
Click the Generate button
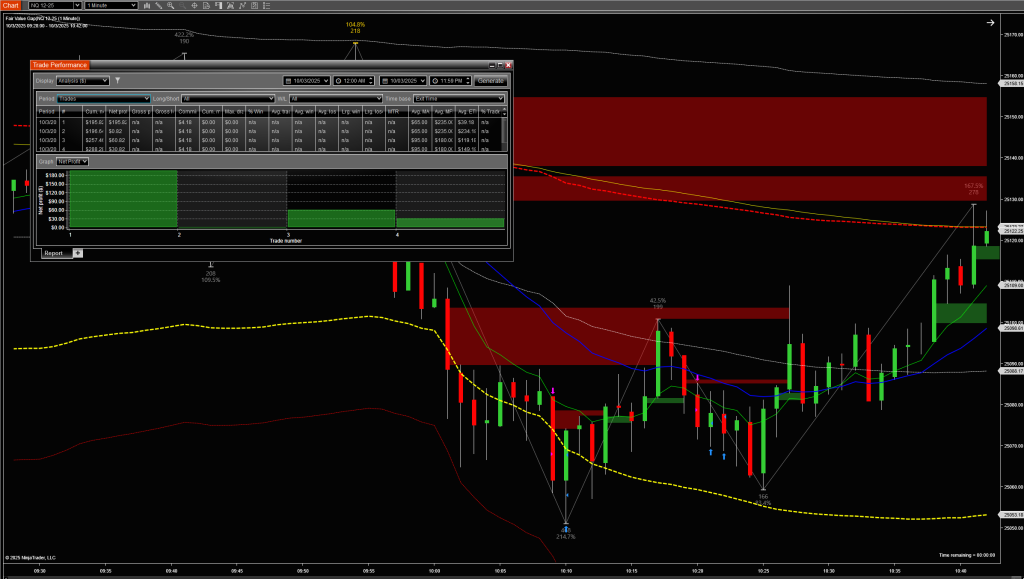pyautogui.click(x=491, y=80)
